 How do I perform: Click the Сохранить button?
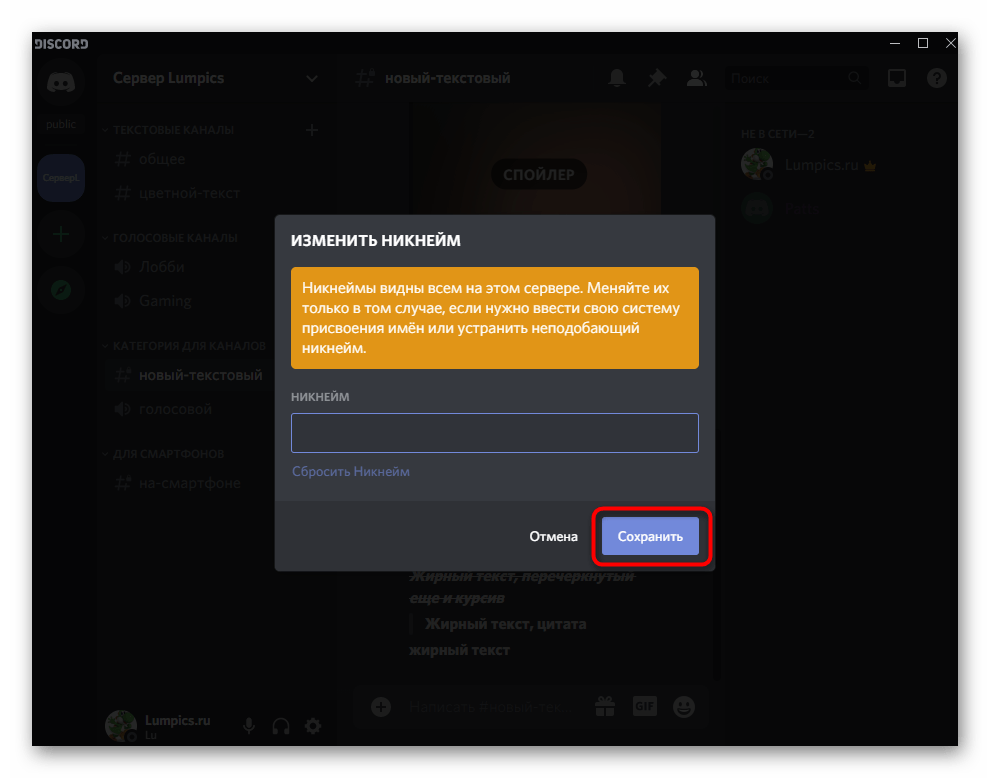(x=650, y=537)
